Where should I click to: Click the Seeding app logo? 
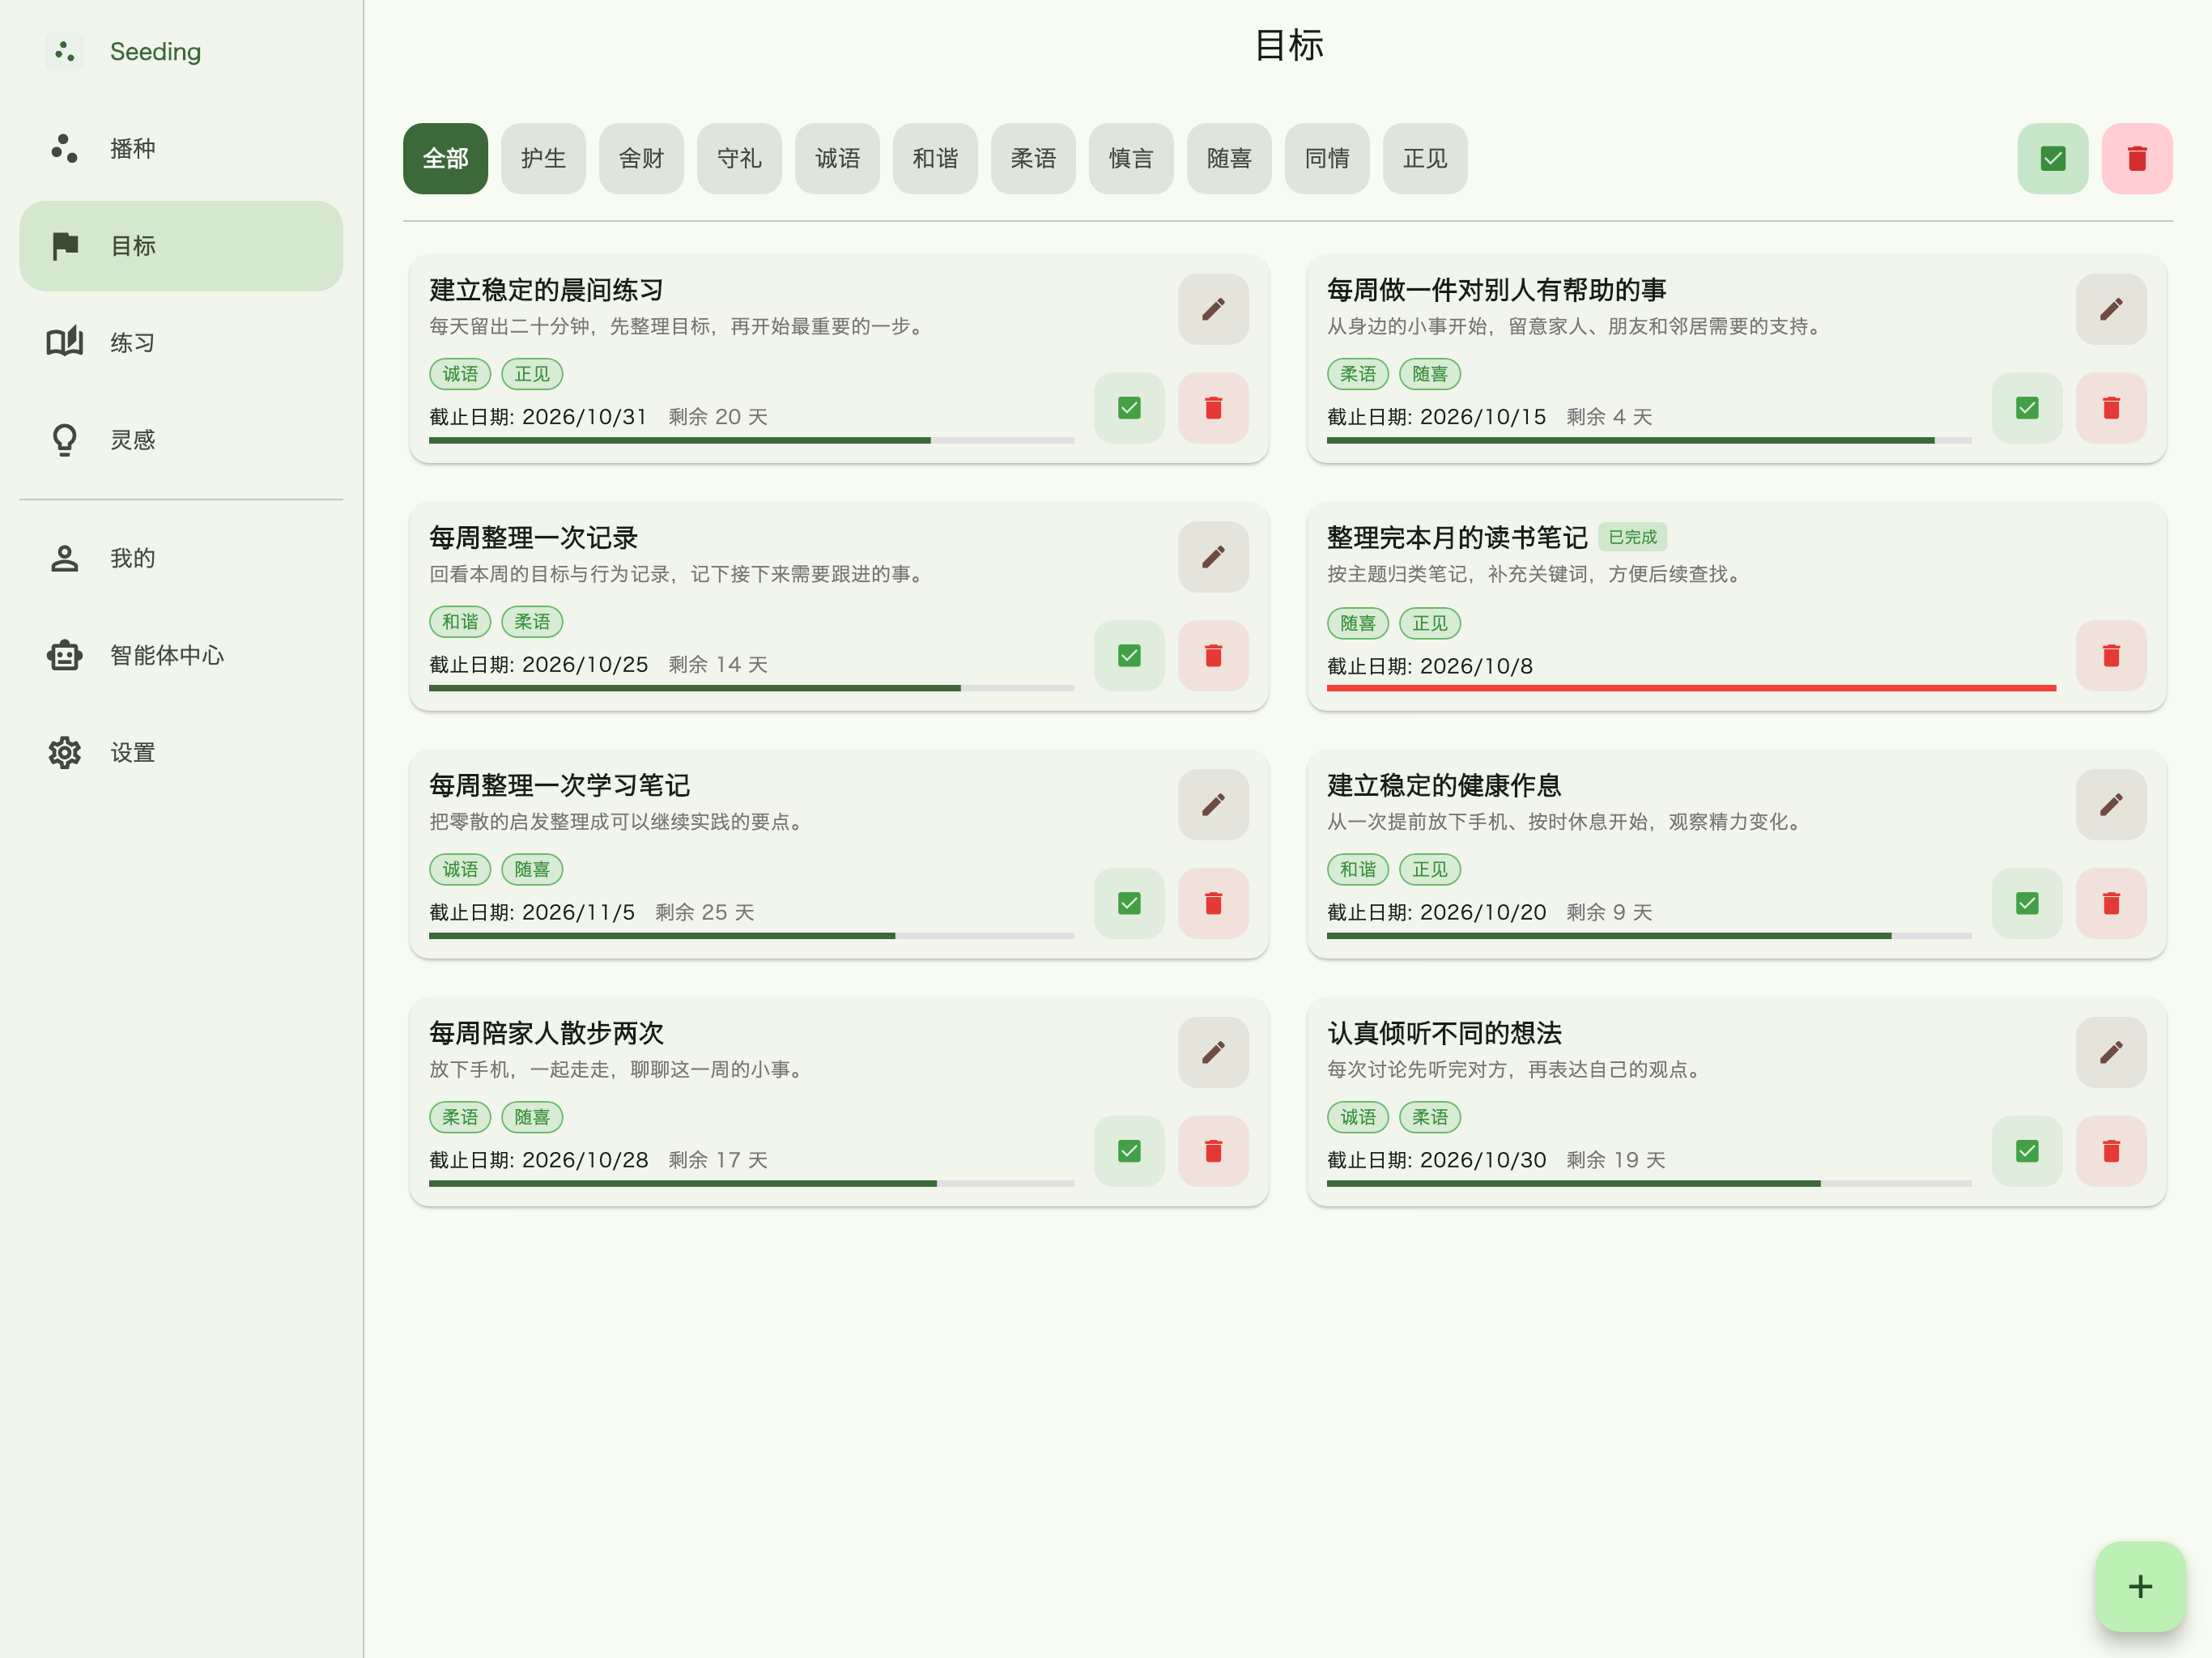pos(65,51)
